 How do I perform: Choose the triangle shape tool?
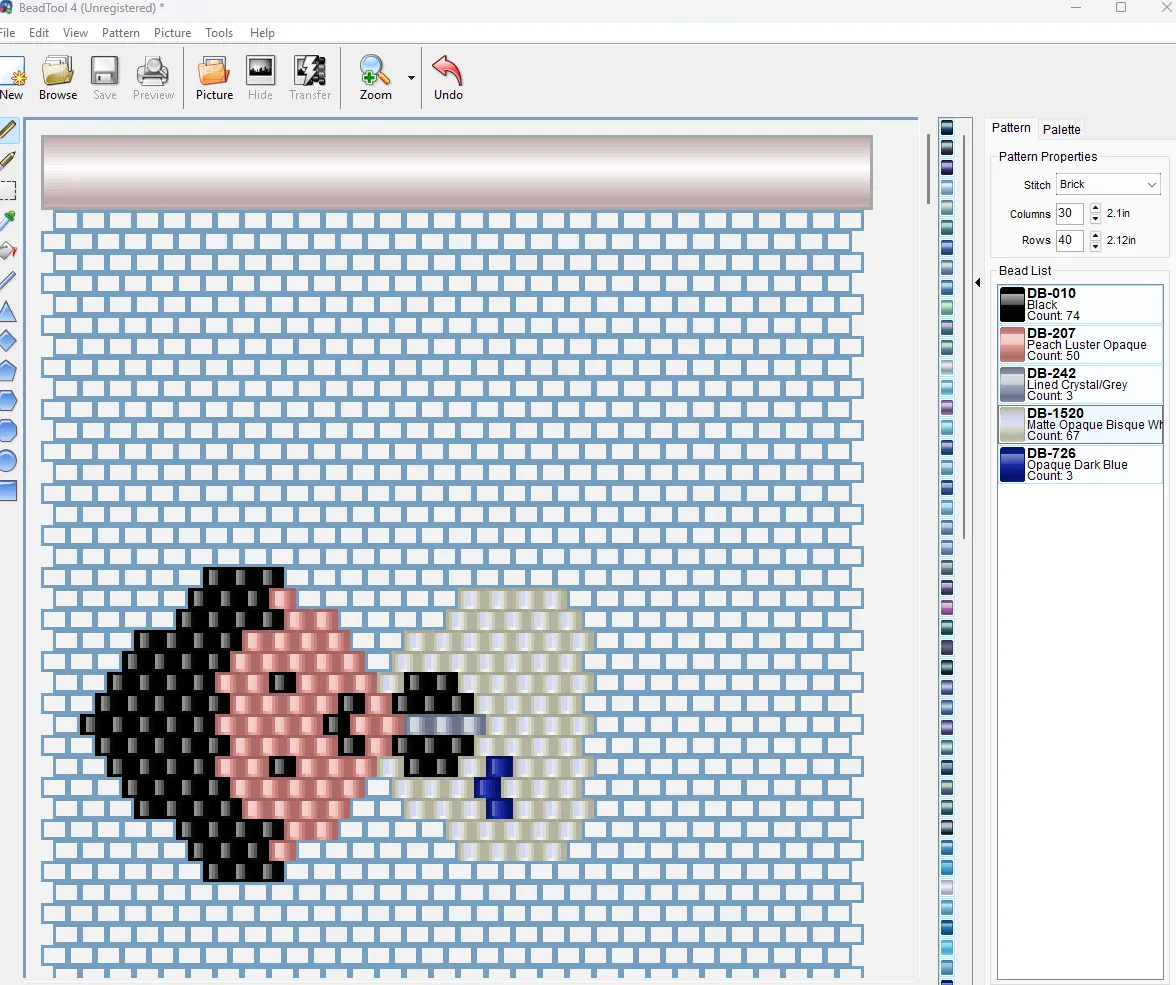click(8, 311)
